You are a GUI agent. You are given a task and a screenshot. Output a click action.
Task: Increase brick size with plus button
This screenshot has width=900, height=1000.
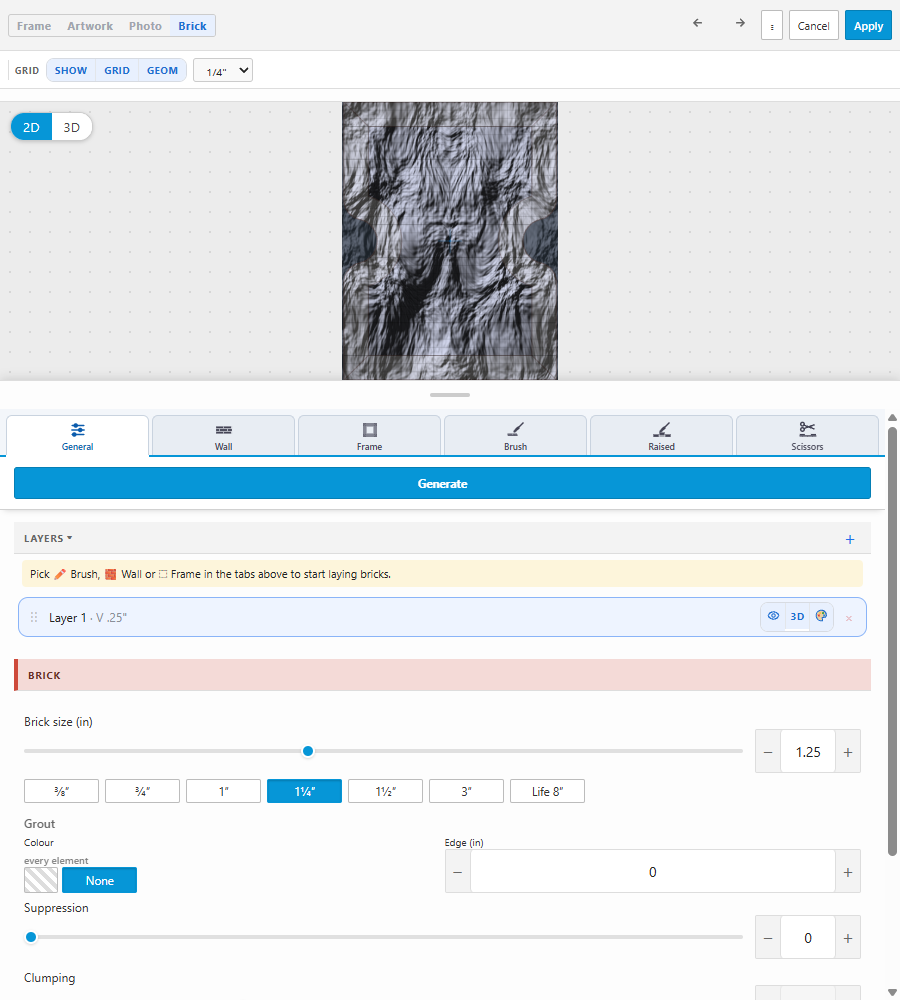click(x=848, y=753)
